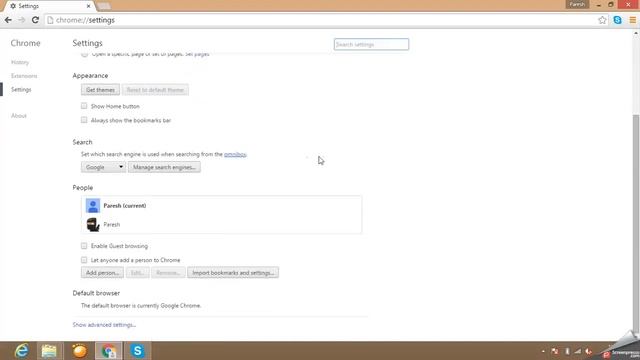Click the Search settings field

tap(371, 44)
